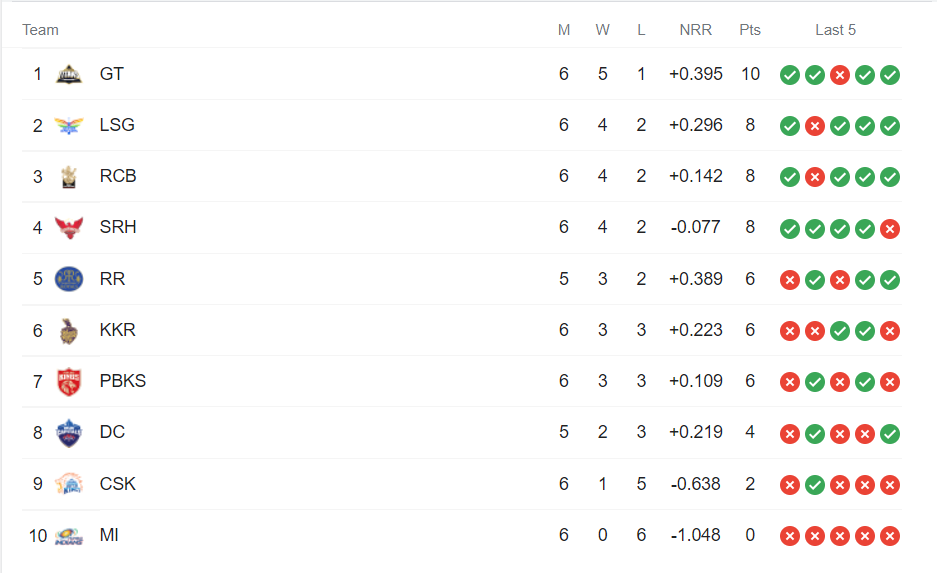
Task: Click CSK's green win marker in Last 5
Action: click(x=814, y=485)
